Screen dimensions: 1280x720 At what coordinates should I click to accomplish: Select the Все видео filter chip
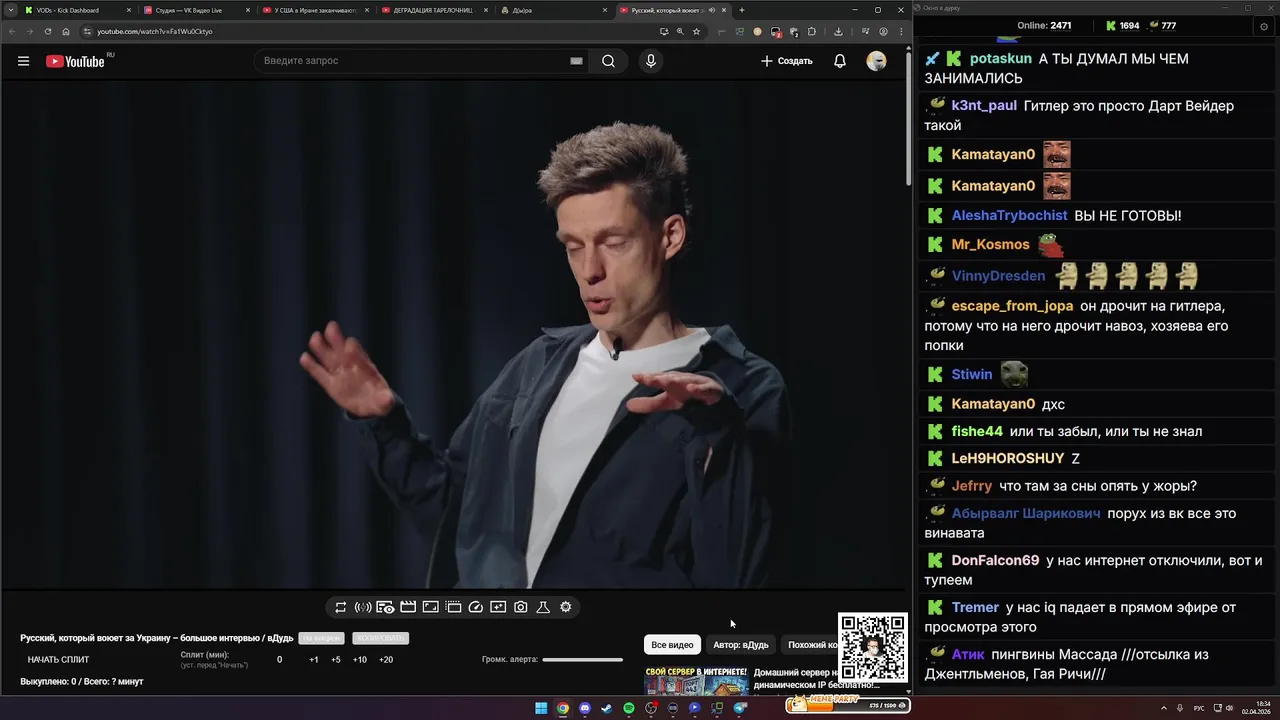[x=672, y=645]
